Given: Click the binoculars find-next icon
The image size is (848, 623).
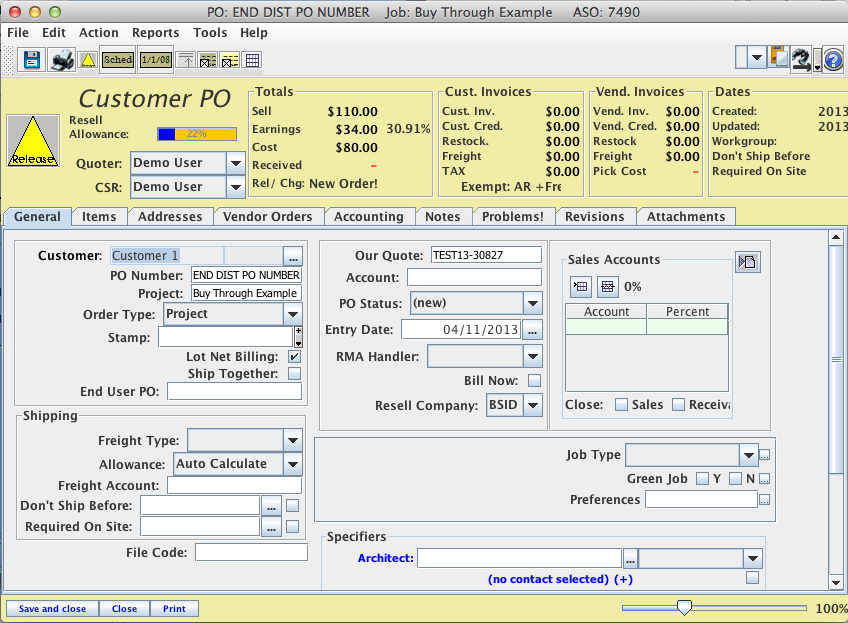Looking at the screenshot, I should pos(801,58).
